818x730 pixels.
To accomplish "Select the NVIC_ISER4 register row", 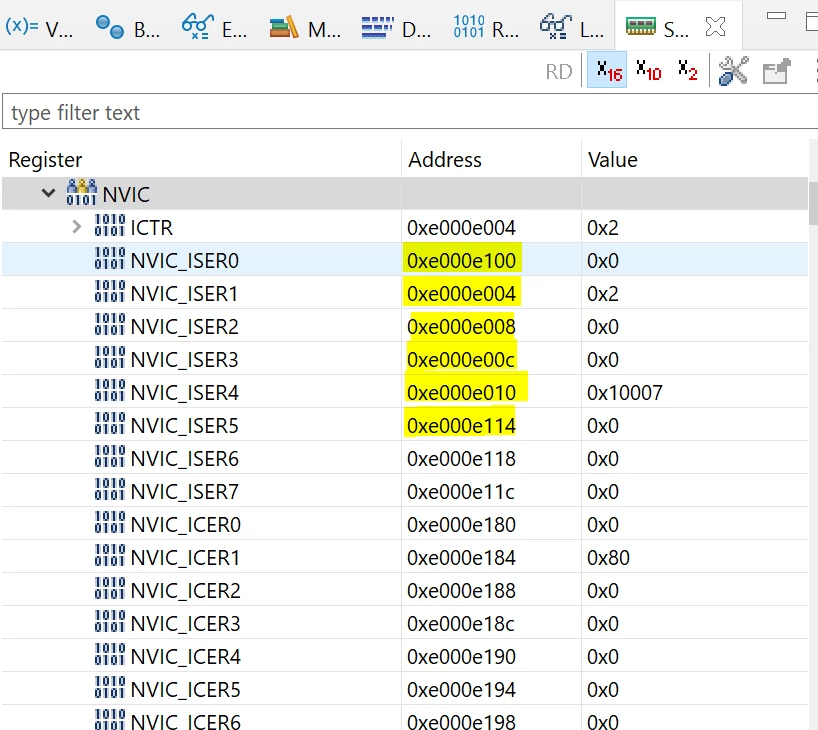I will pos(405,392).
